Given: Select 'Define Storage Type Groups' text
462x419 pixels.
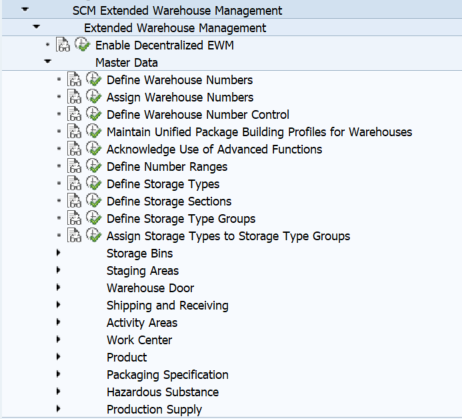Looking at the screenshot, I should (181, 219).
